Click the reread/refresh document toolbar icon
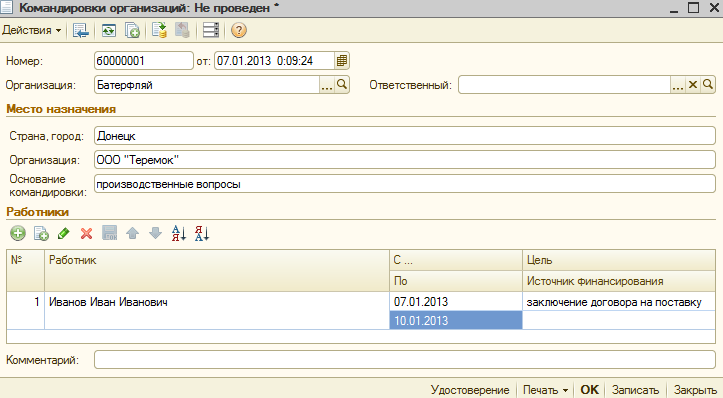Viewport: 723px width, 398px height. tap(109, 30)
